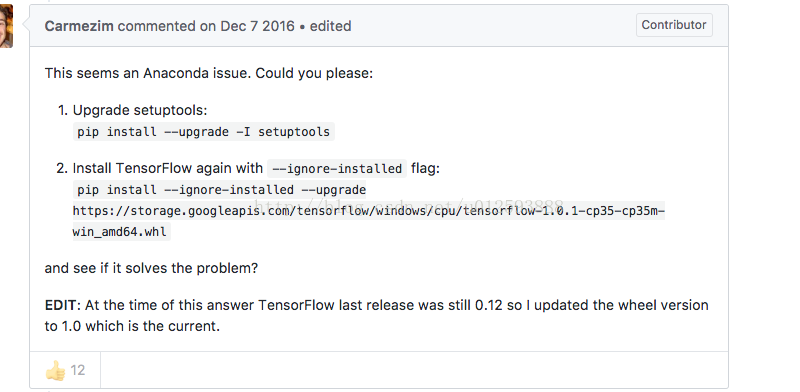Screen dimensions: 800x392
Task: Click the reaction count 12
Action: tap(78, 371)
